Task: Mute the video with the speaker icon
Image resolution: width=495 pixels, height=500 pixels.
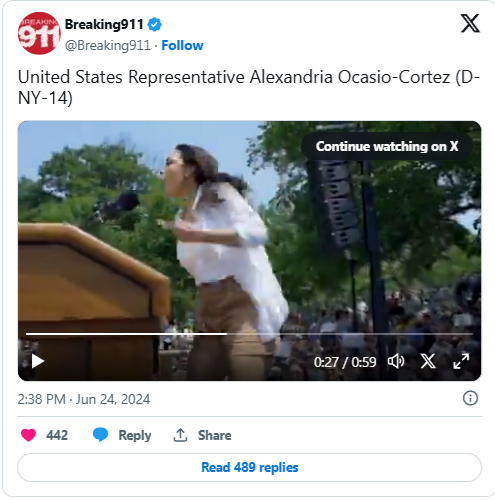Action: [x=396, y=361]
